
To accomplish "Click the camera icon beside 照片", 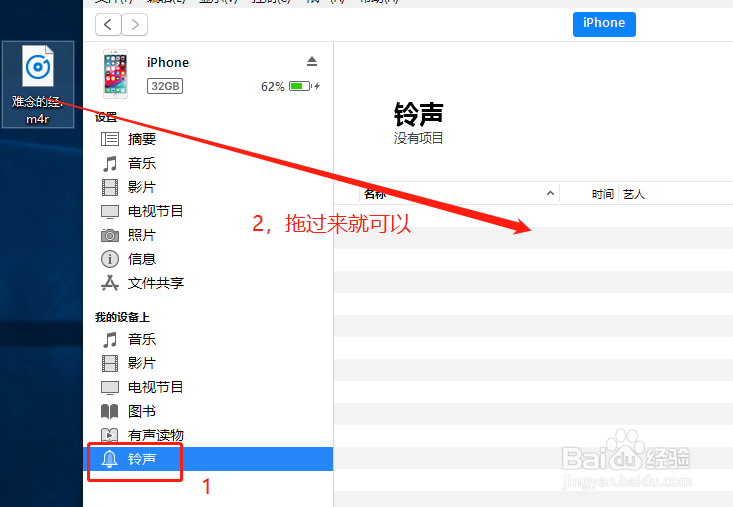I will 110,235.
